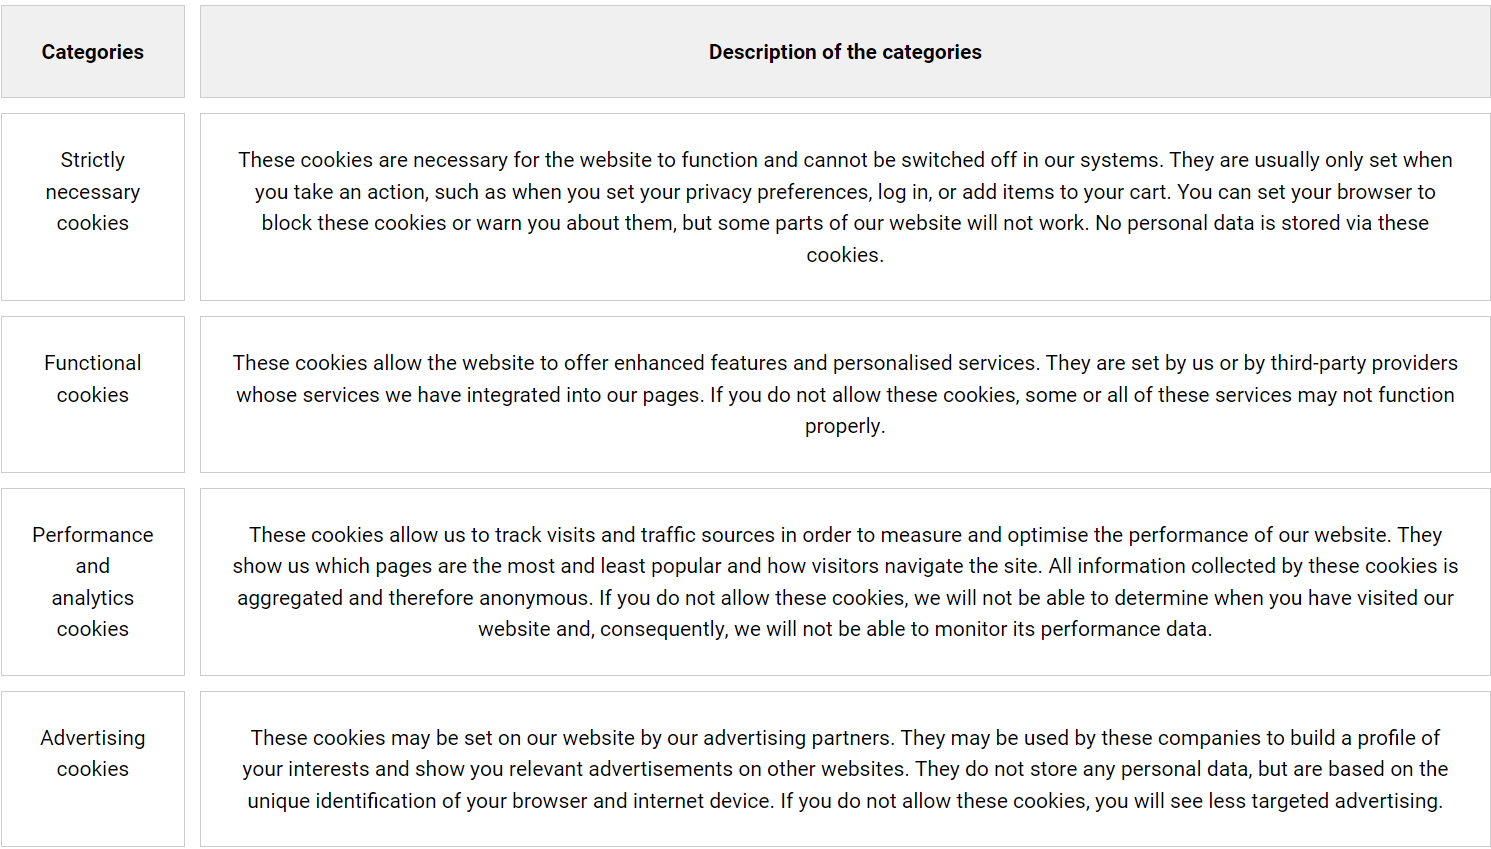Select the Performance and analytics cookies cell
The height and width of the screenshot is (849, 1491).
click(92, 582)
